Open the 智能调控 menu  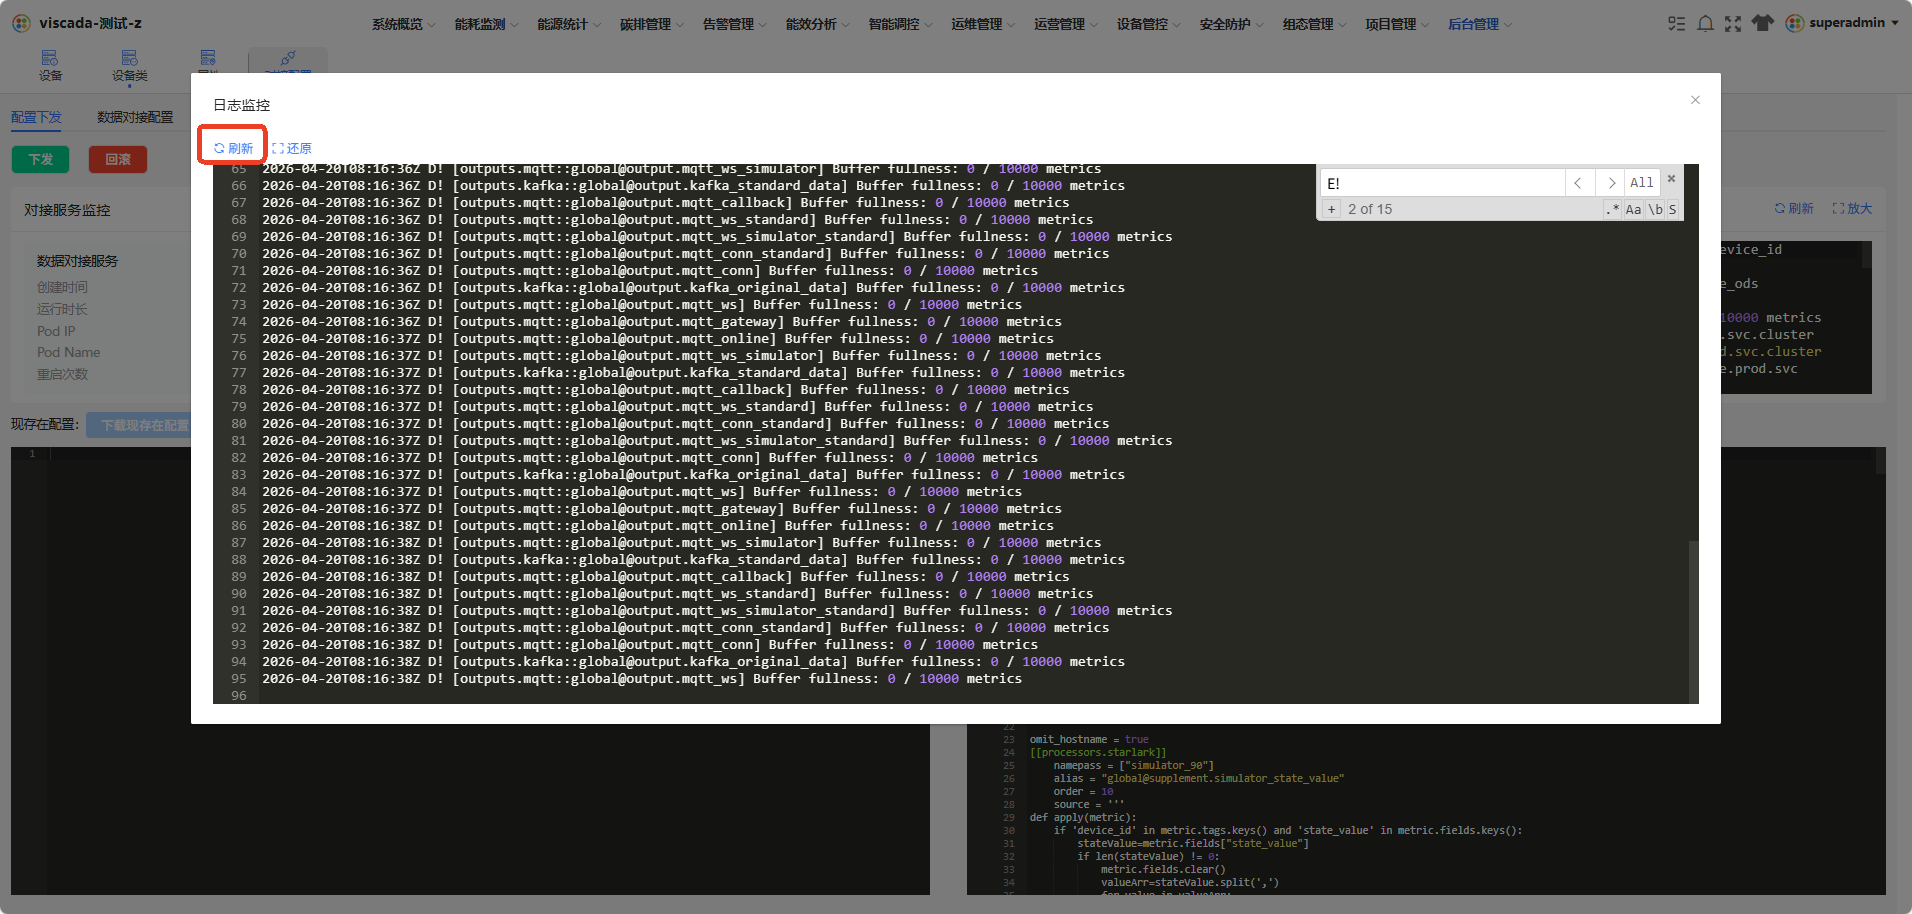pyautogui.click(x=900, y=24)
